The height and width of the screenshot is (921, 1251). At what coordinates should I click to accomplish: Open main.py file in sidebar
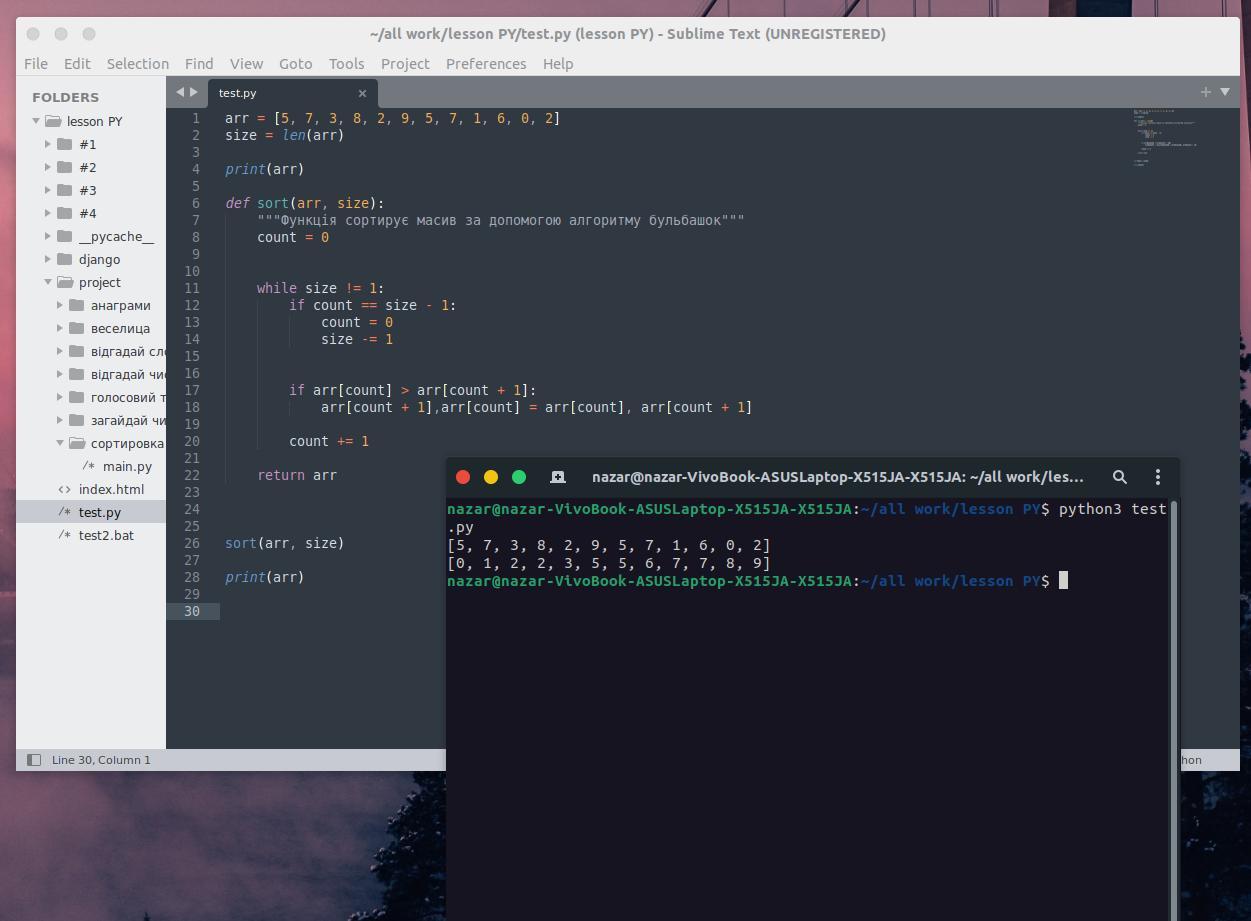pos(127,466)
